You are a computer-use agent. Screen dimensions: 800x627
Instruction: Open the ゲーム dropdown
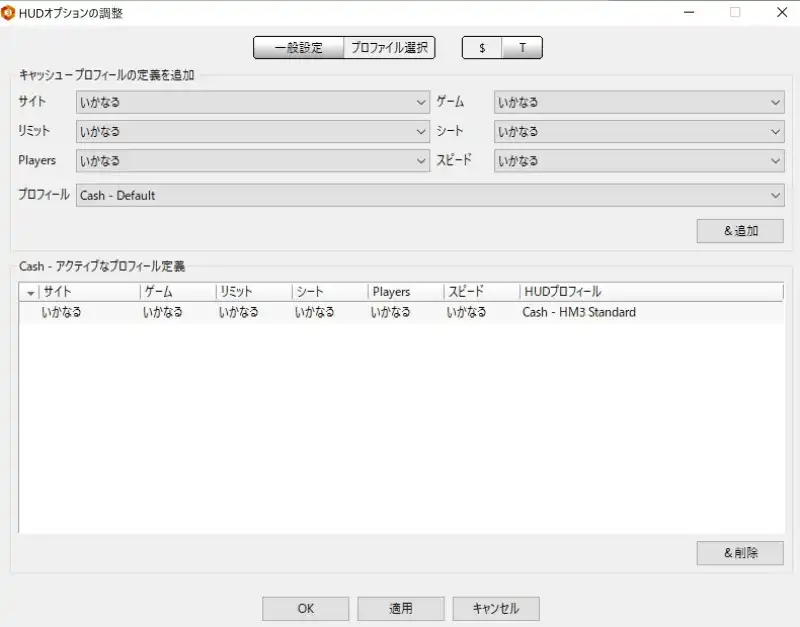click(638, 102)
